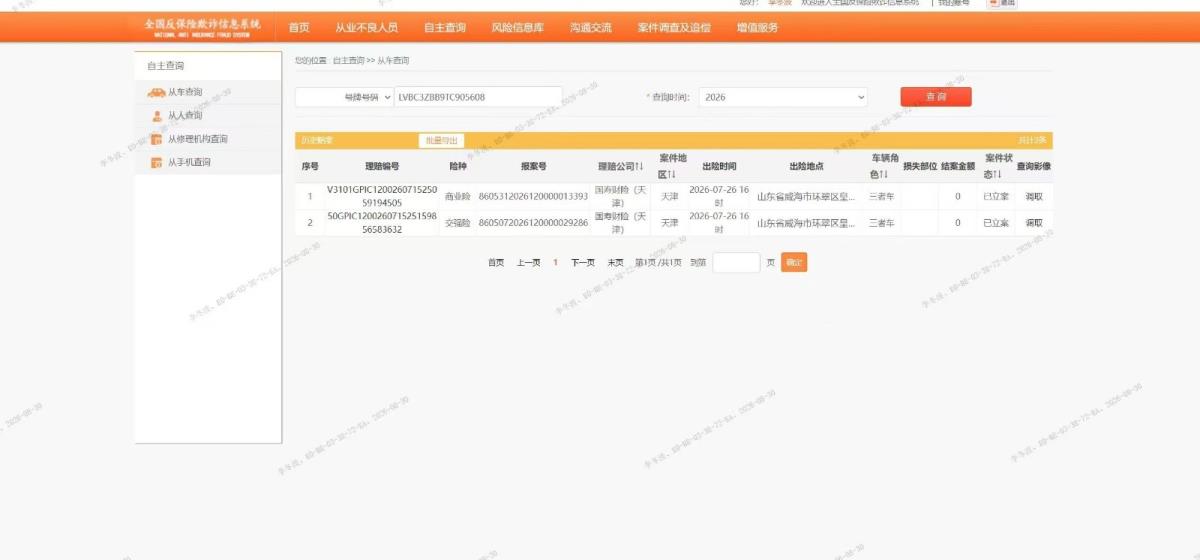Sort by 理赔公司 using its sort arrows

point(638,166)
